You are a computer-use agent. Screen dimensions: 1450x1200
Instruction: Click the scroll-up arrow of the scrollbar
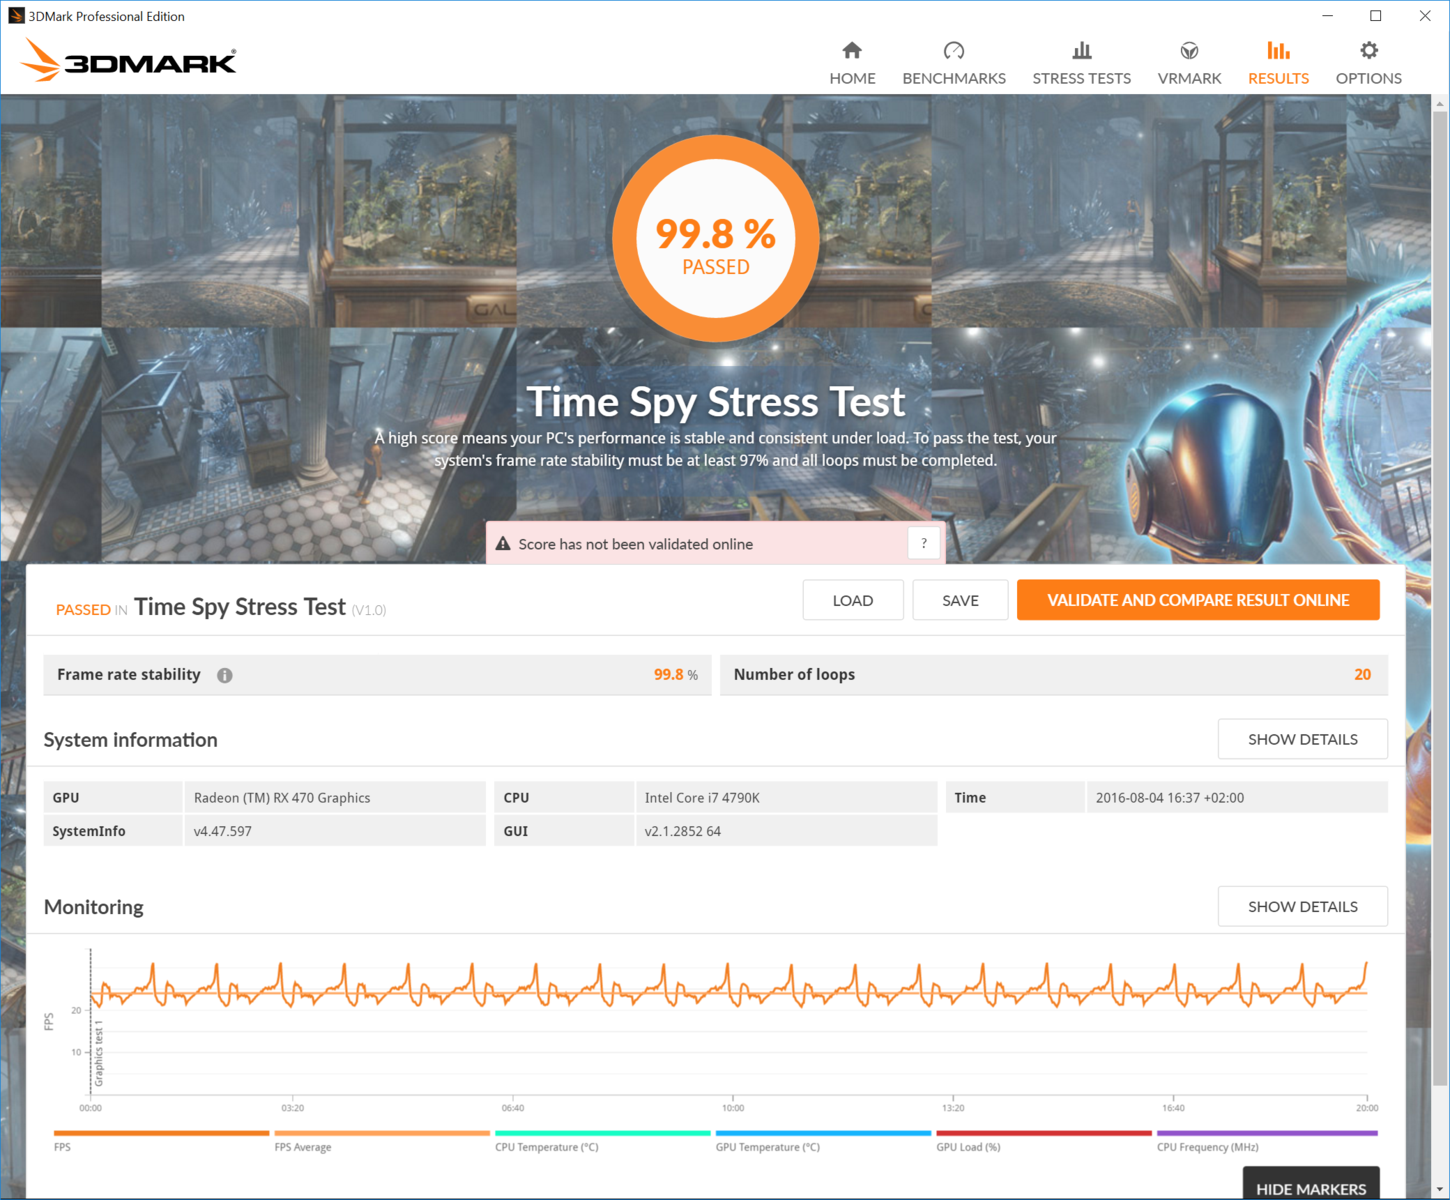1440,103
